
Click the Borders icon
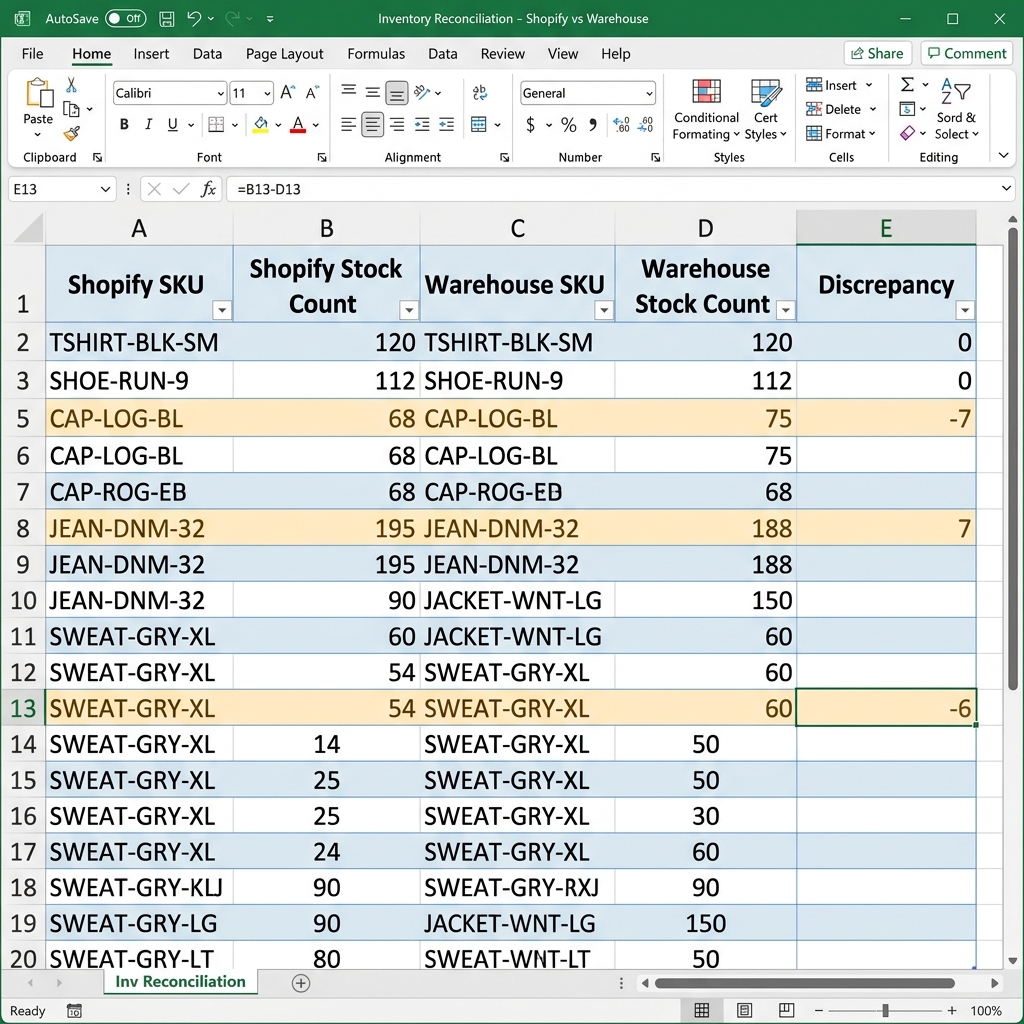pos(216,124)
